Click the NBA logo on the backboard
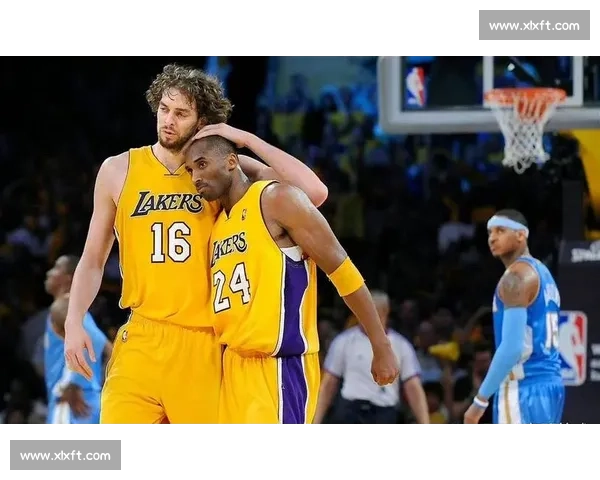The image size is (600, 480). coord(415,86)
